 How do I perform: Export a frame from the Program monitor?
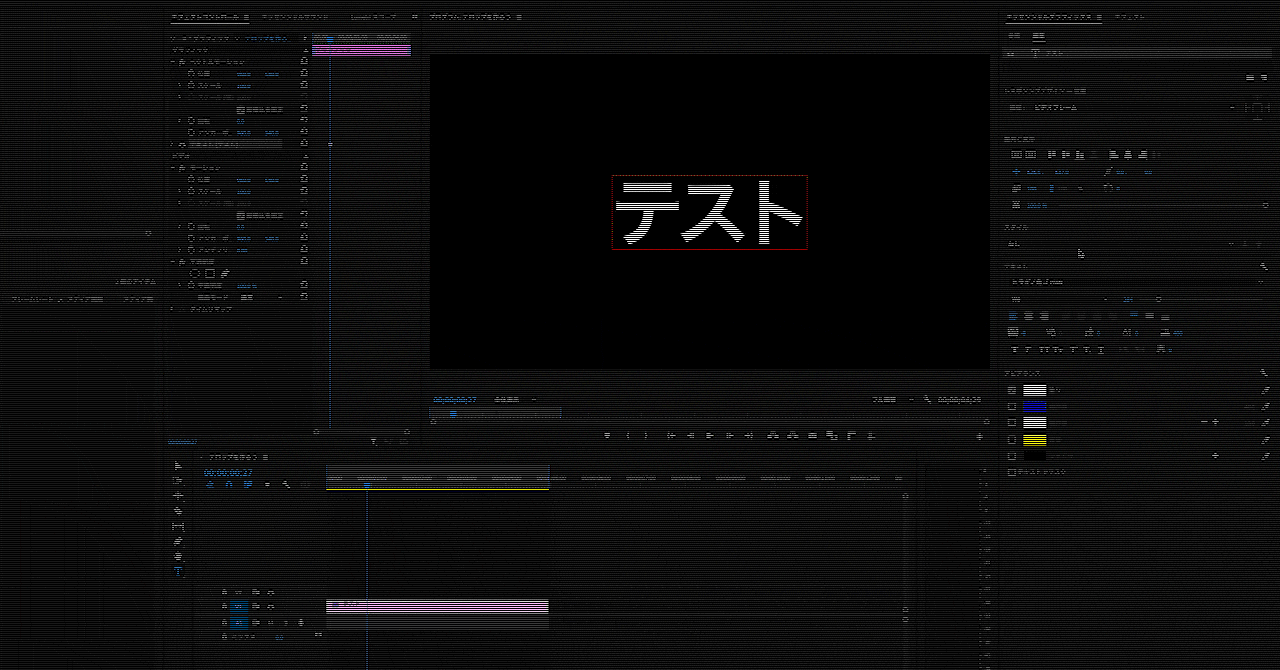click(x=813, y=435)
